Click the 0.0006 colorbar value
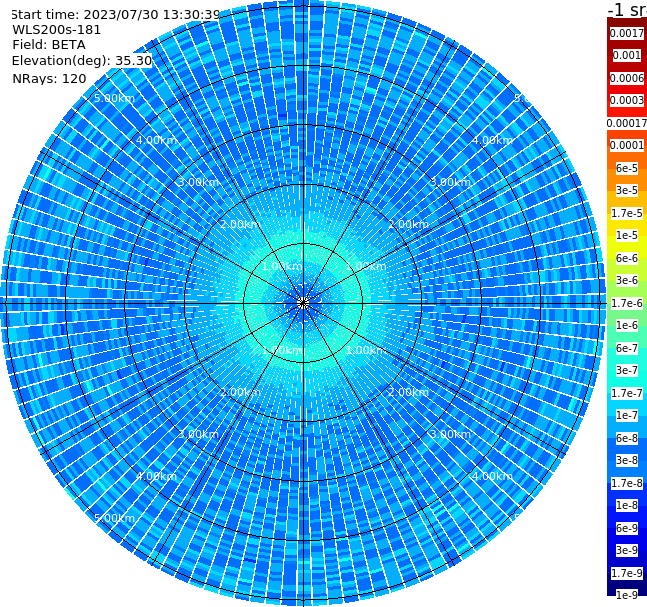 pos(627,78)
